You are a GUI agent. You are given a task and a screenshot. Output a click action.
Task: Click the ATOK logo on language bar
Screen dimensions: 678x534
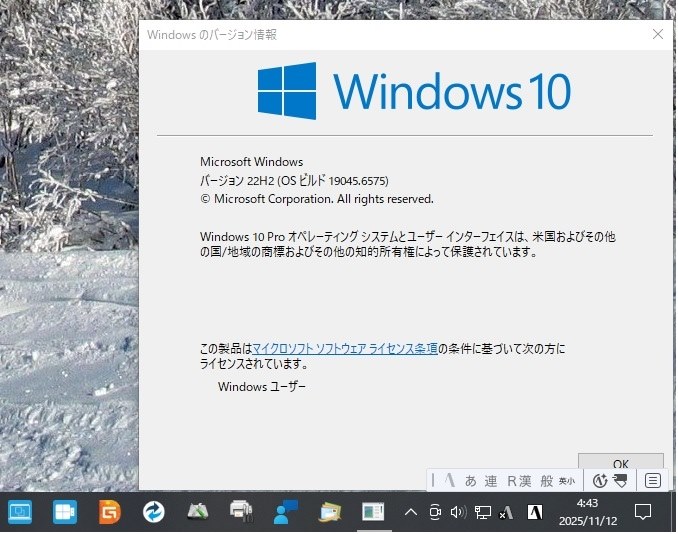coord(450,480)
